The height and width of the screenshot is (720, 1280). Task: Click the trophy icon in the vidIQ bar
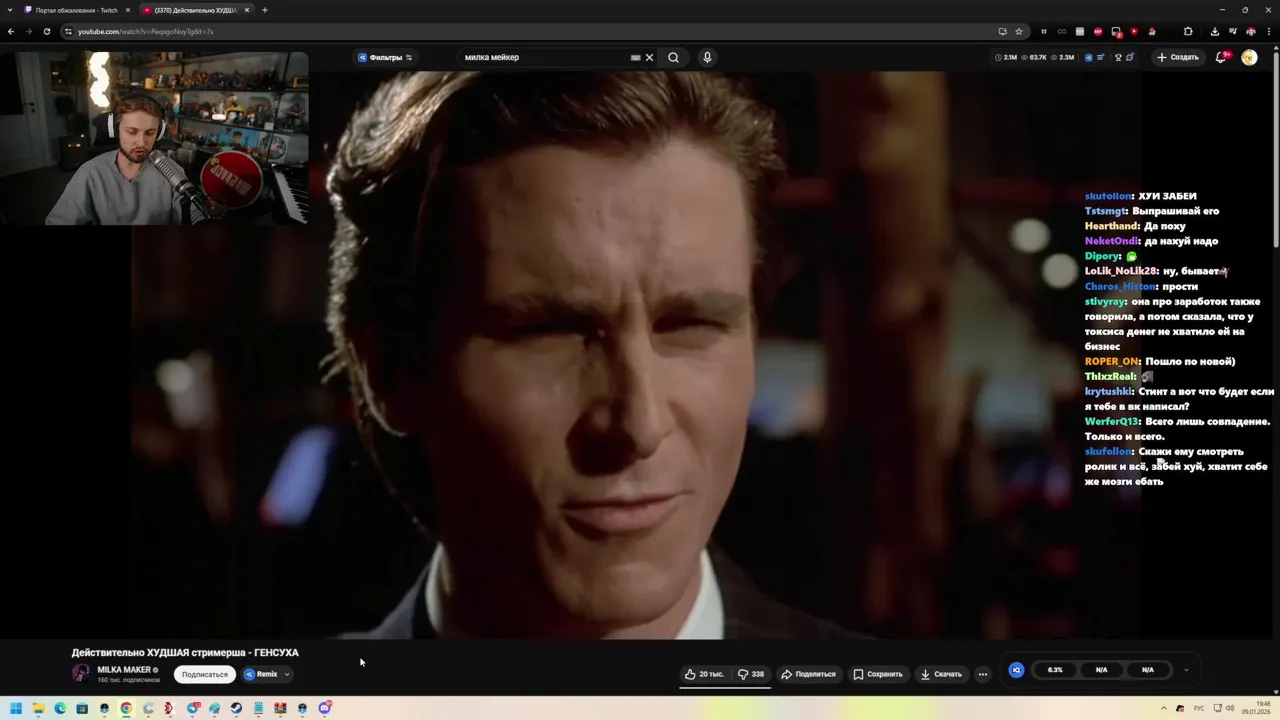[1118, 57]
